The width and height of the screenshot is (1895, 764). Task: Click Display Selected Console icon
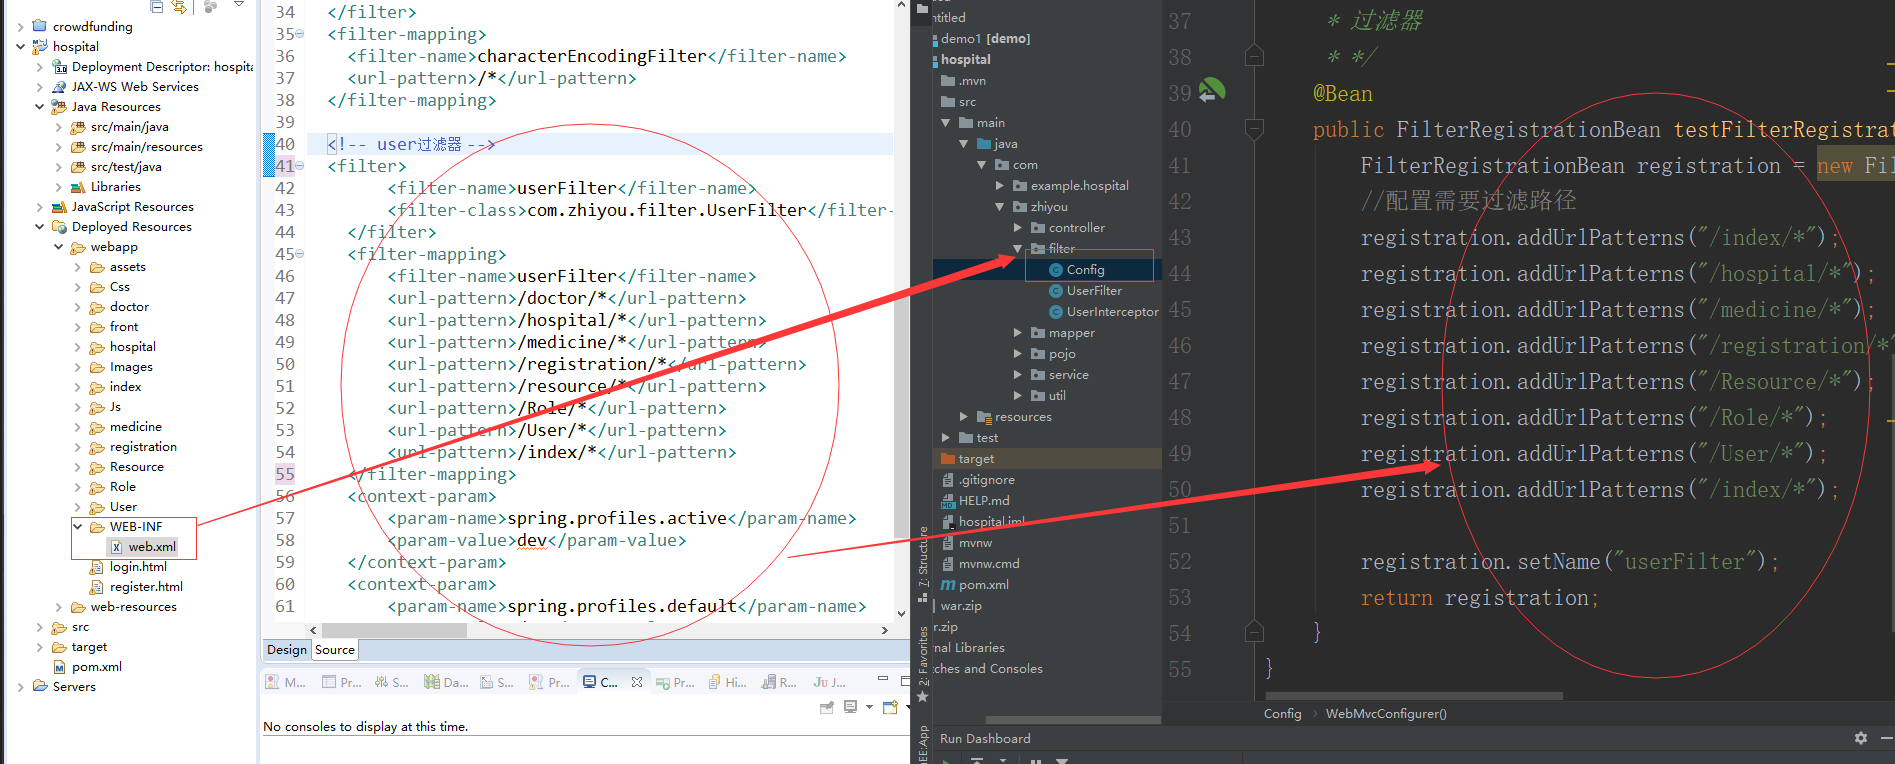tap(851, 707)
